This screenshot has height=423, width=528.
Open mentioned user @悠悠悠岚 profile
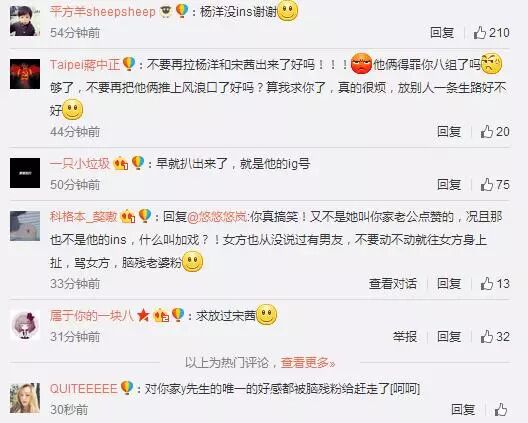[x=217, y=217]
